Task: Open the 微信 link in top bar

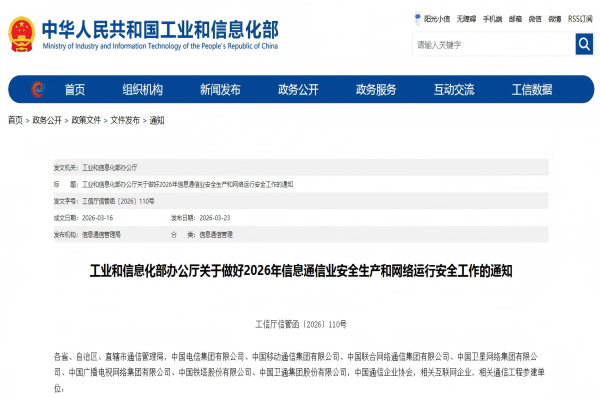Action: [x=535, y=18]
